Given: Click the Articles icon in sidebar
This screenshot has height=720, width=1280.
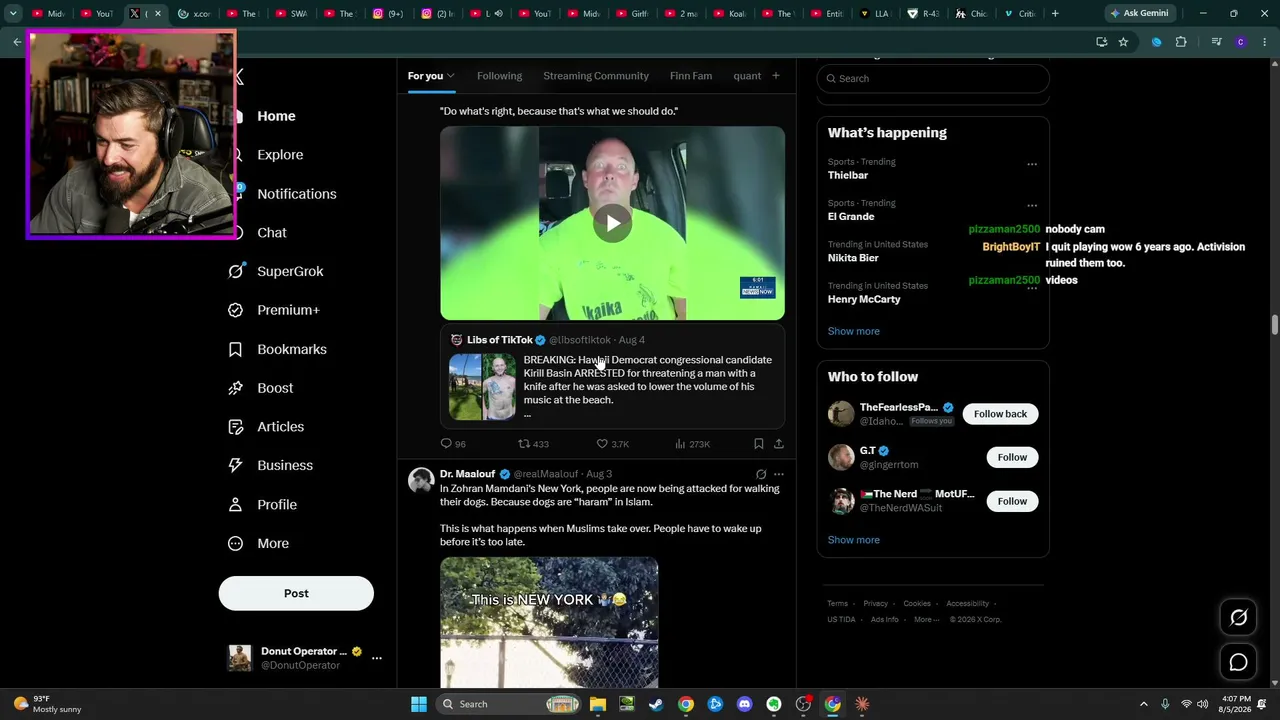Looking at the screenshot, I should click(236, 427).
